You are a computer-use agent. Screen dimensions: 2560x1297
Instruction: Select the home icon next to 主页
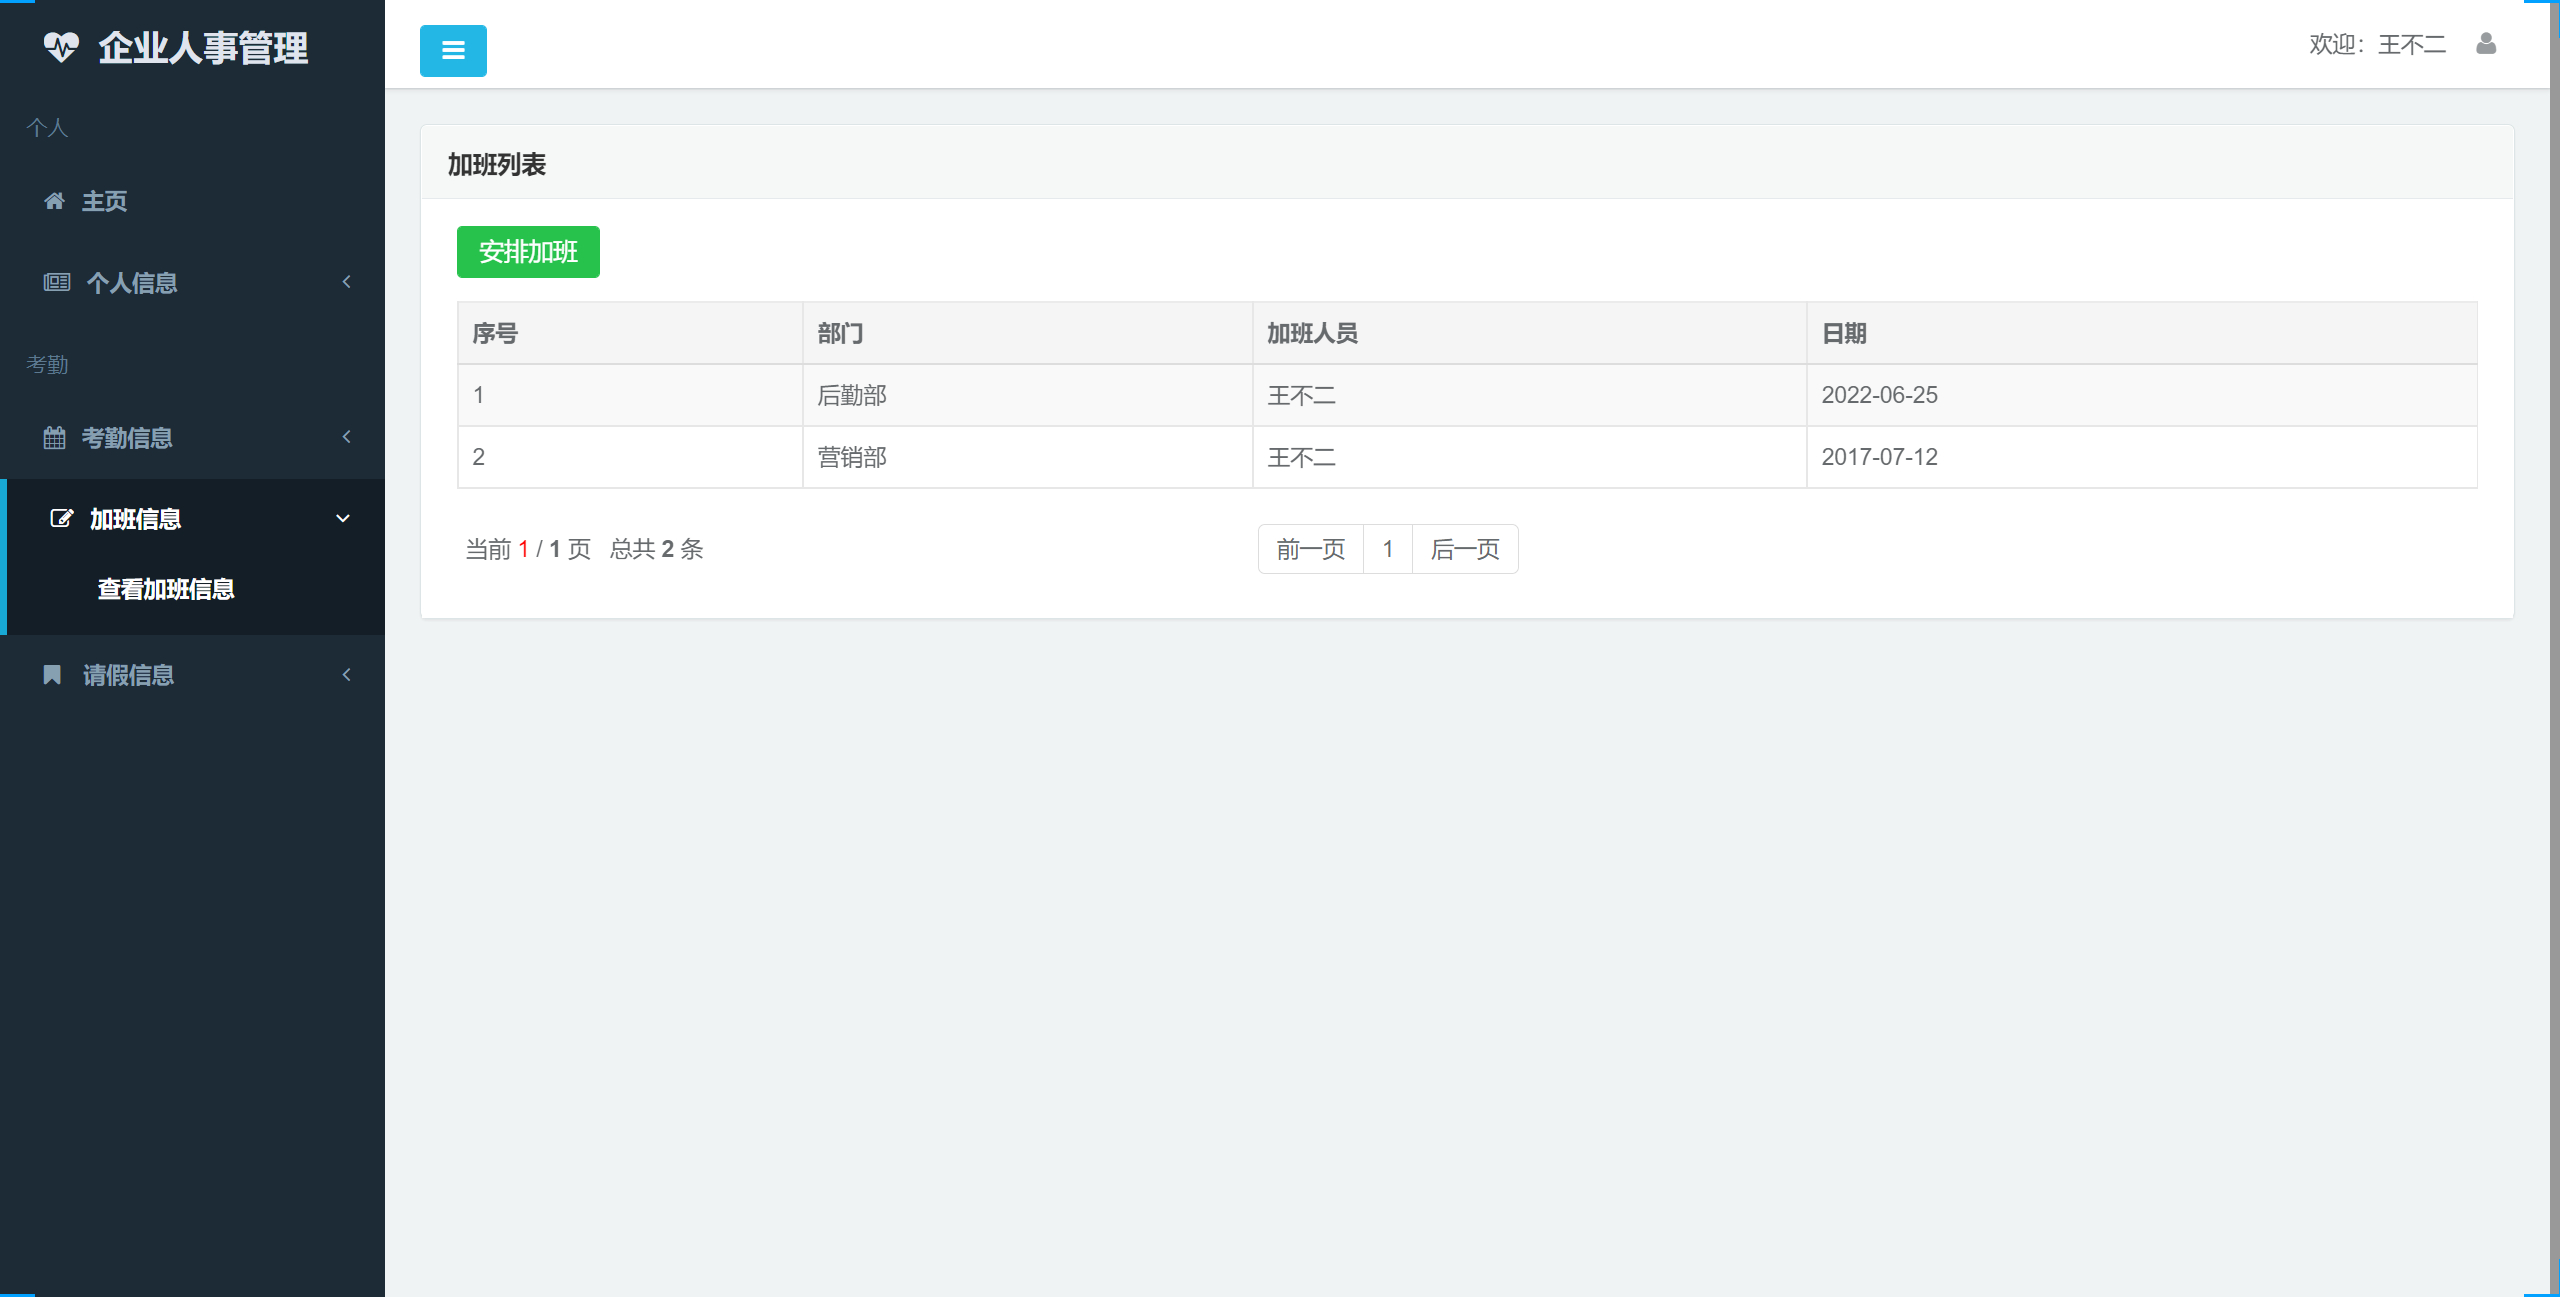pyautogui.click(x=55, y=201)
